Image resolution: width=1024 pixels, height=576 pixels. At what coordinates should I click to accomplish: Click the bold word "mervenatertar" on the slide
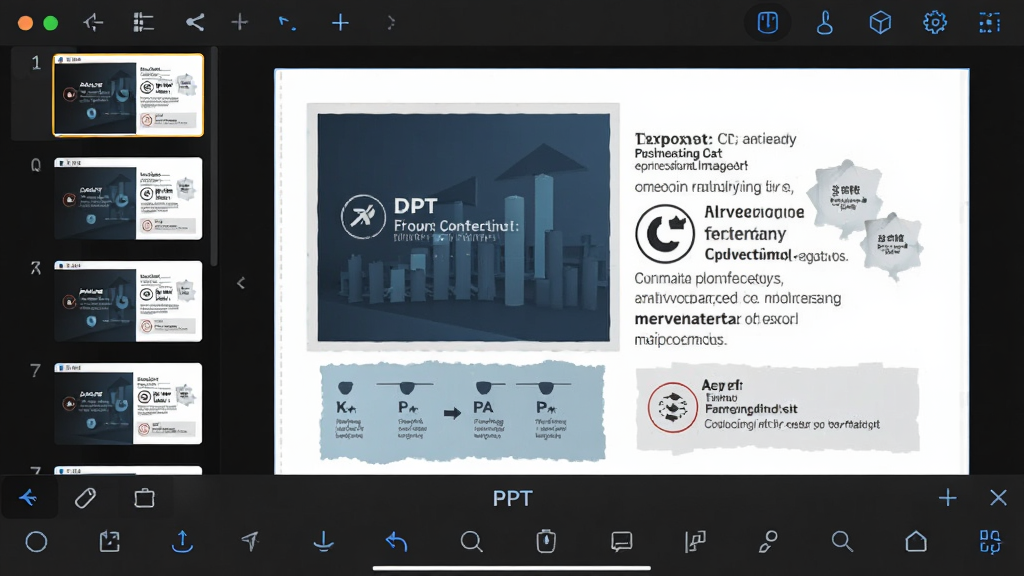[688, 319]
